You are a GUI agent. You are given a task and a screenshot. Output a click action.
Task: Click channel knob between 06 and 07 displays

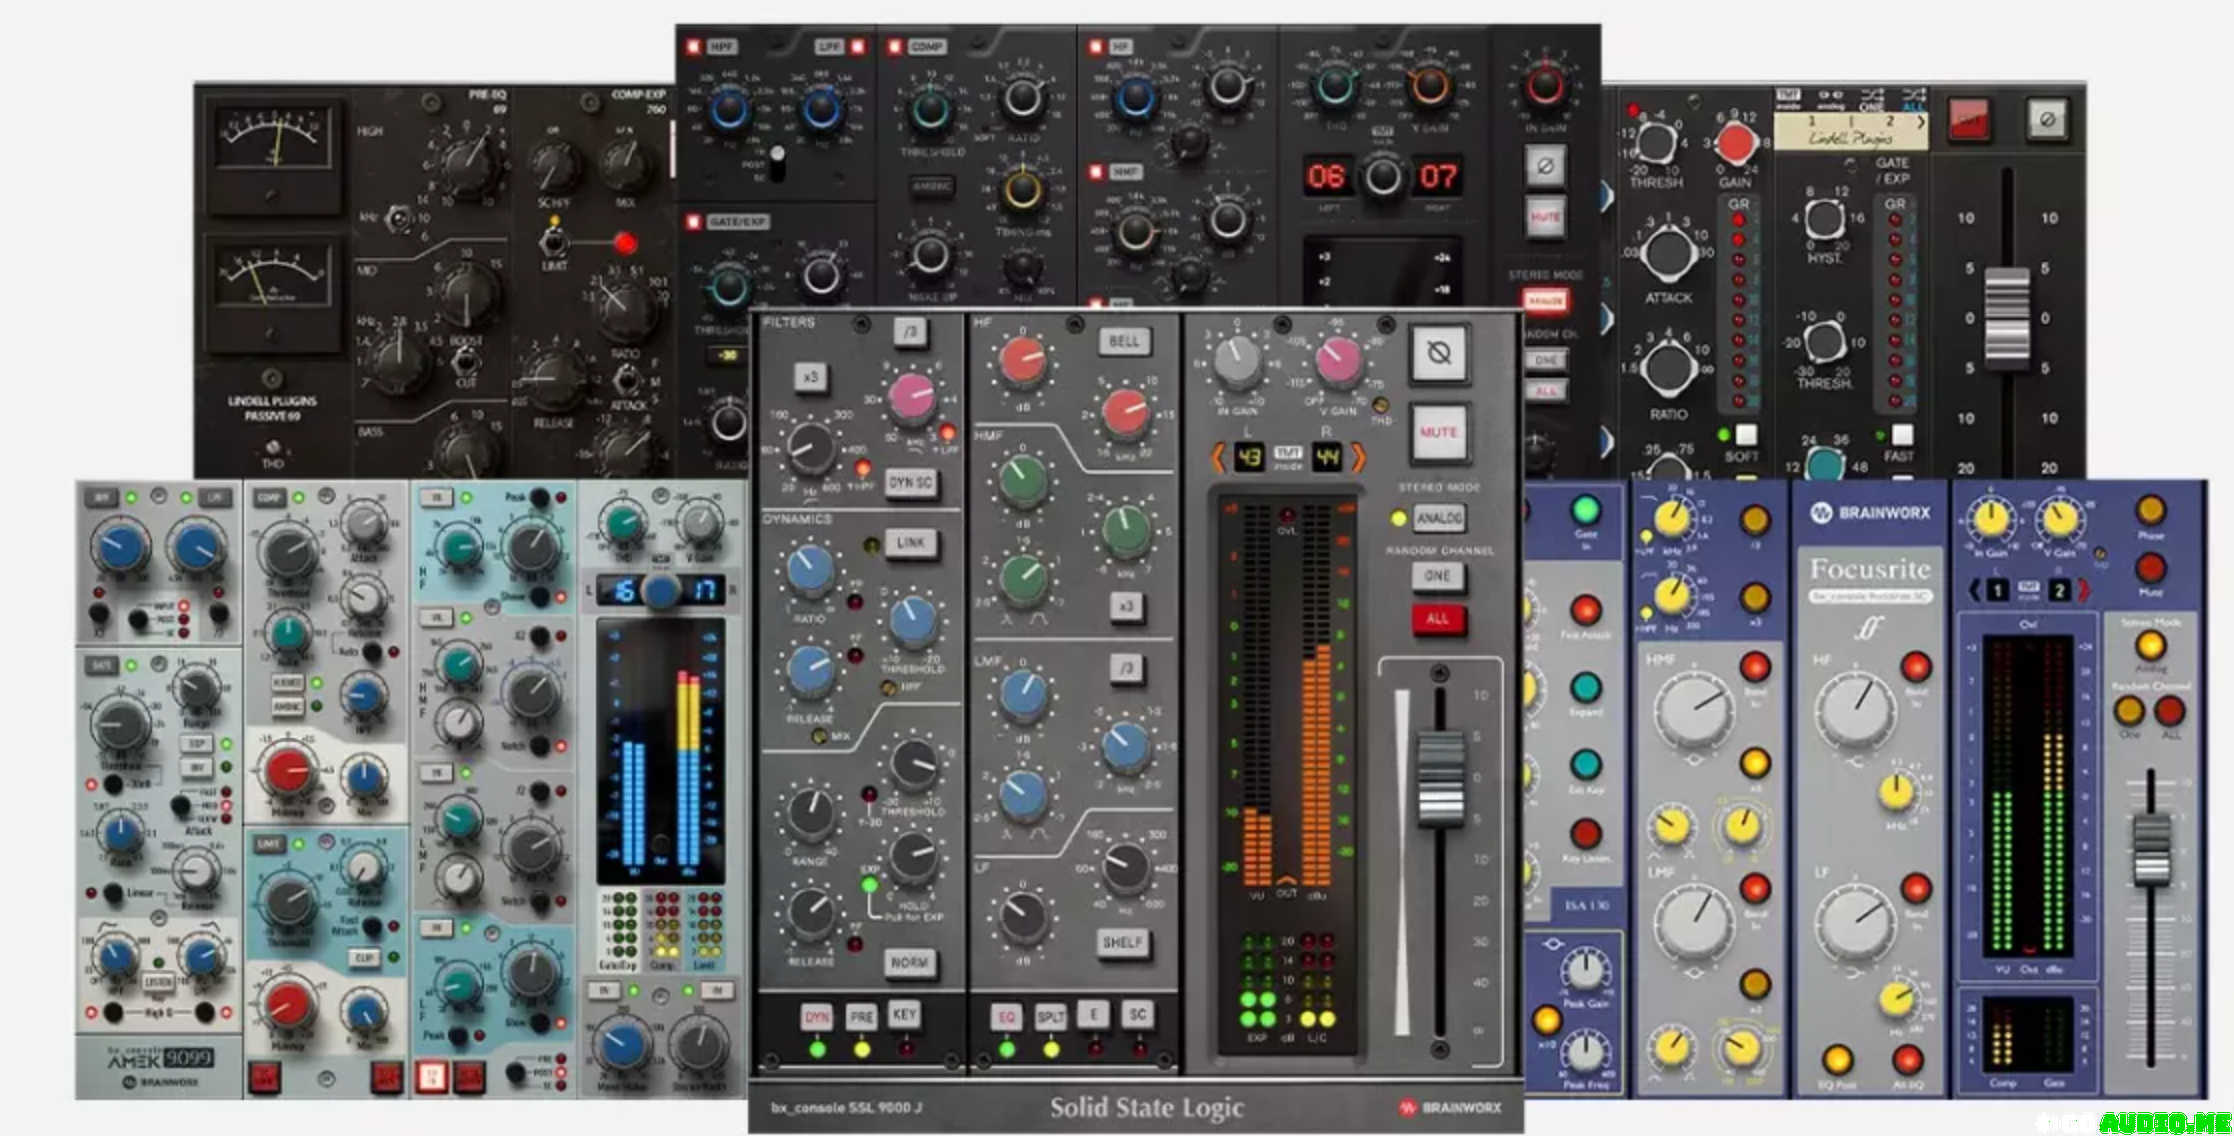click(x=1383, y=177)
